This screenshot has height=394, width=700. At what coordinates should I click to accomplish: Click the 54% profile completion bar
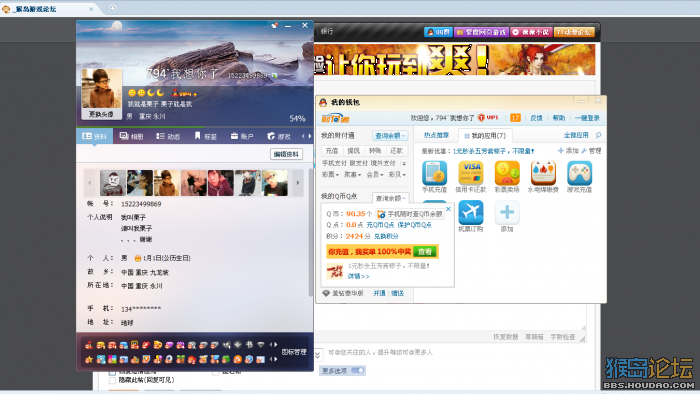[195, 127]
